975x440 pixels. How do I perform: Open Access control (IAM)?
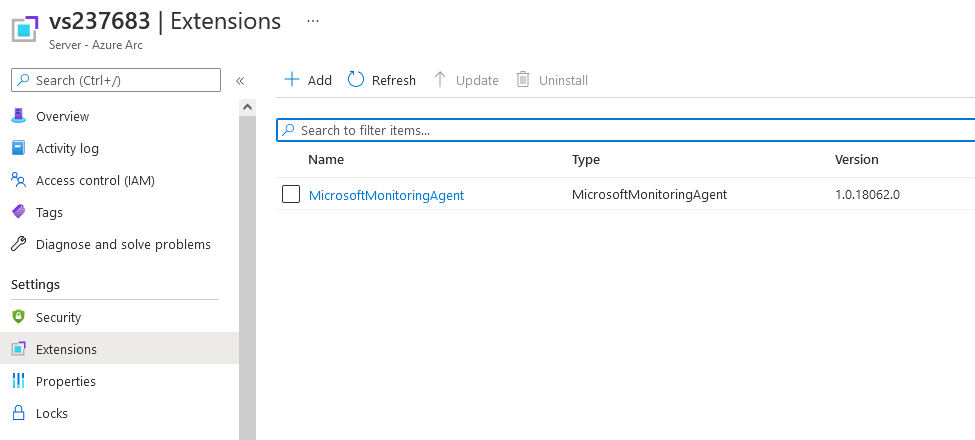tap(95, 180)
